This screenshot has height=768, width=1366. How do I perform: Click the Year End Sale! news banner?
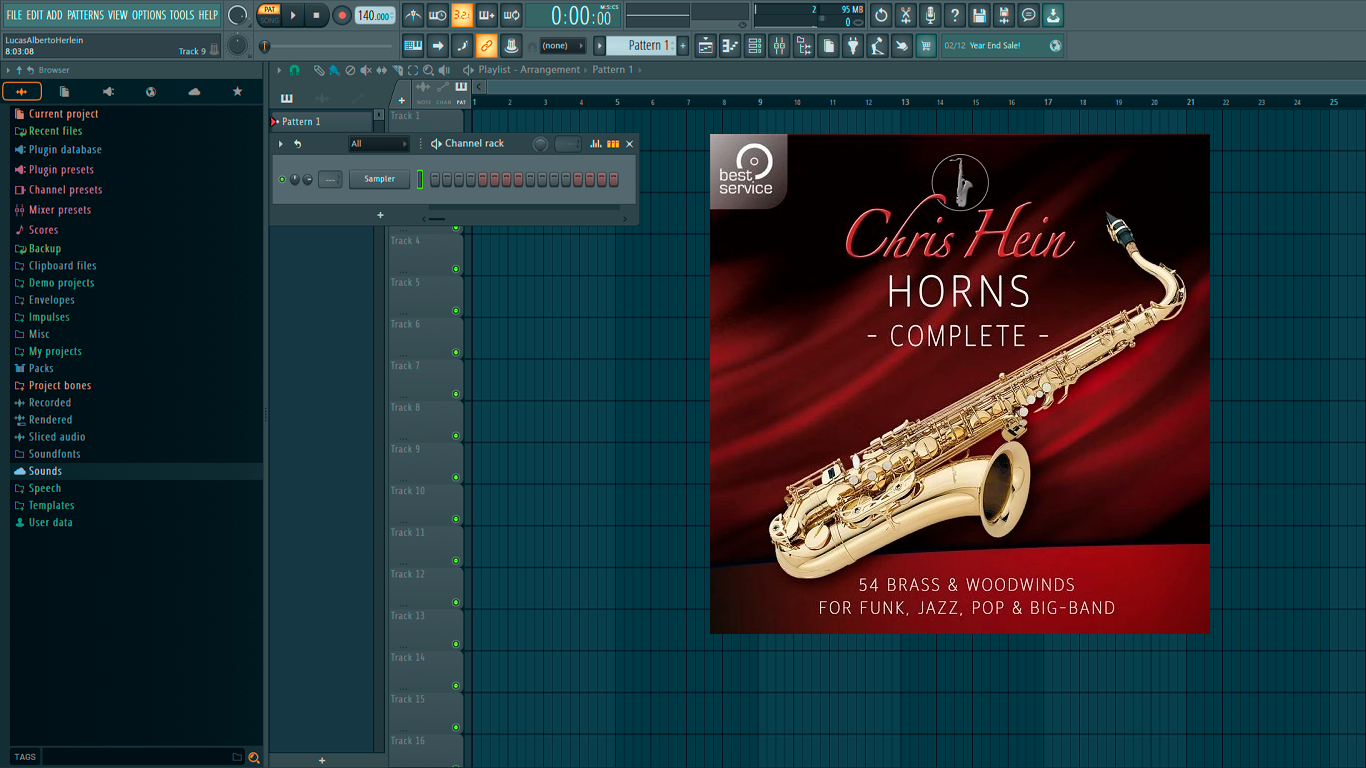[1003, 45]
